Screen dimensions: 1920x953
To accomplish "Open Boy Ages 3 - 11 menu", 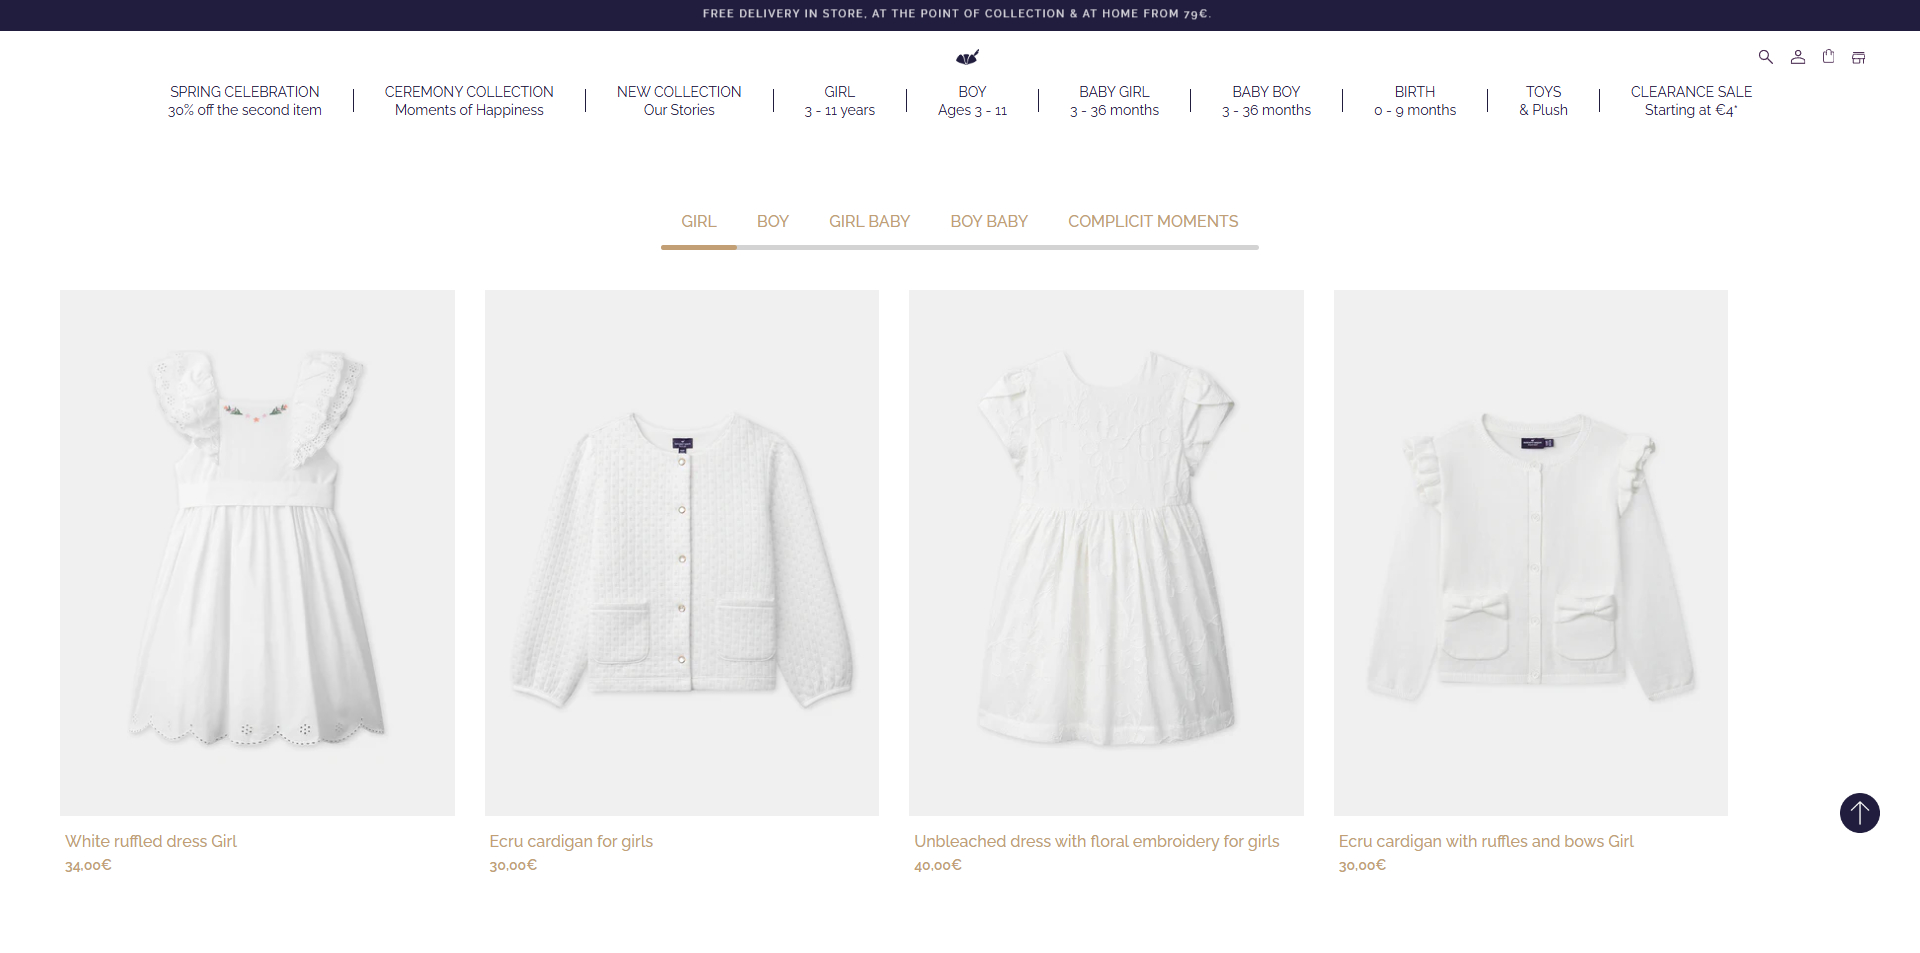I will tap(972, 101).
